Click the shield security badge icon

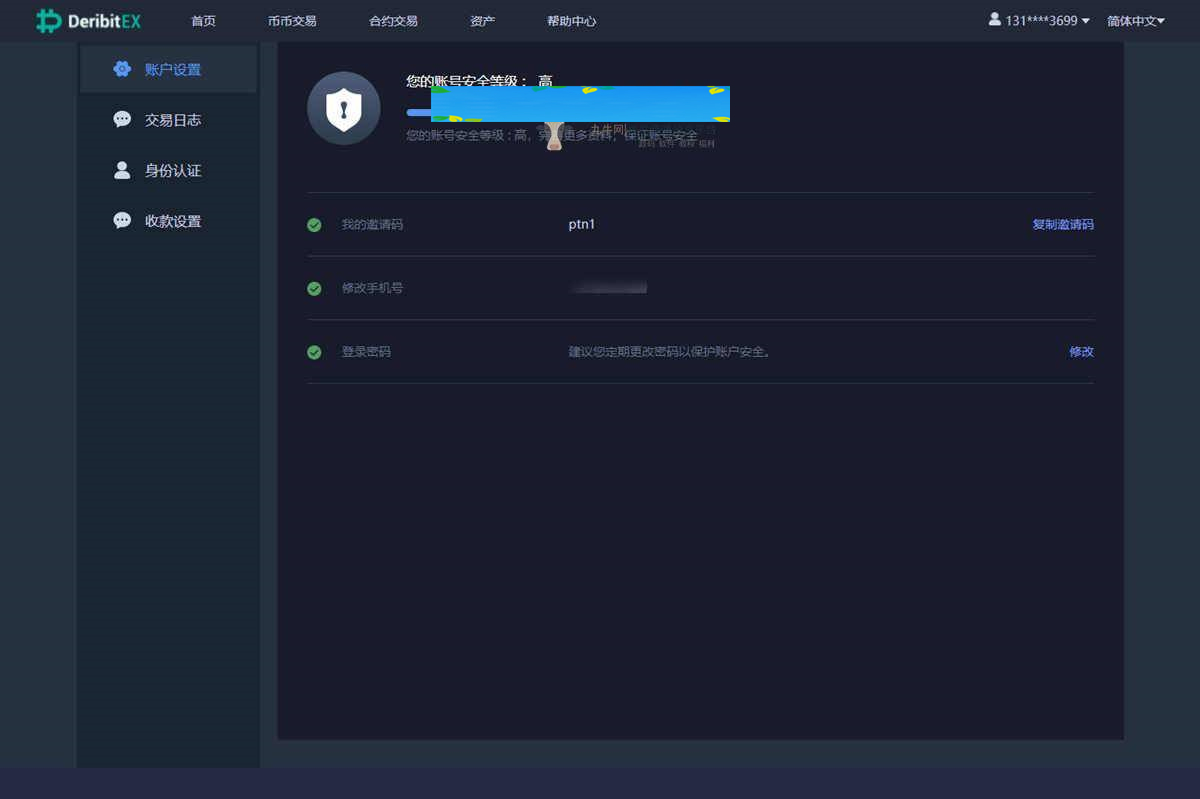(343, 108)
